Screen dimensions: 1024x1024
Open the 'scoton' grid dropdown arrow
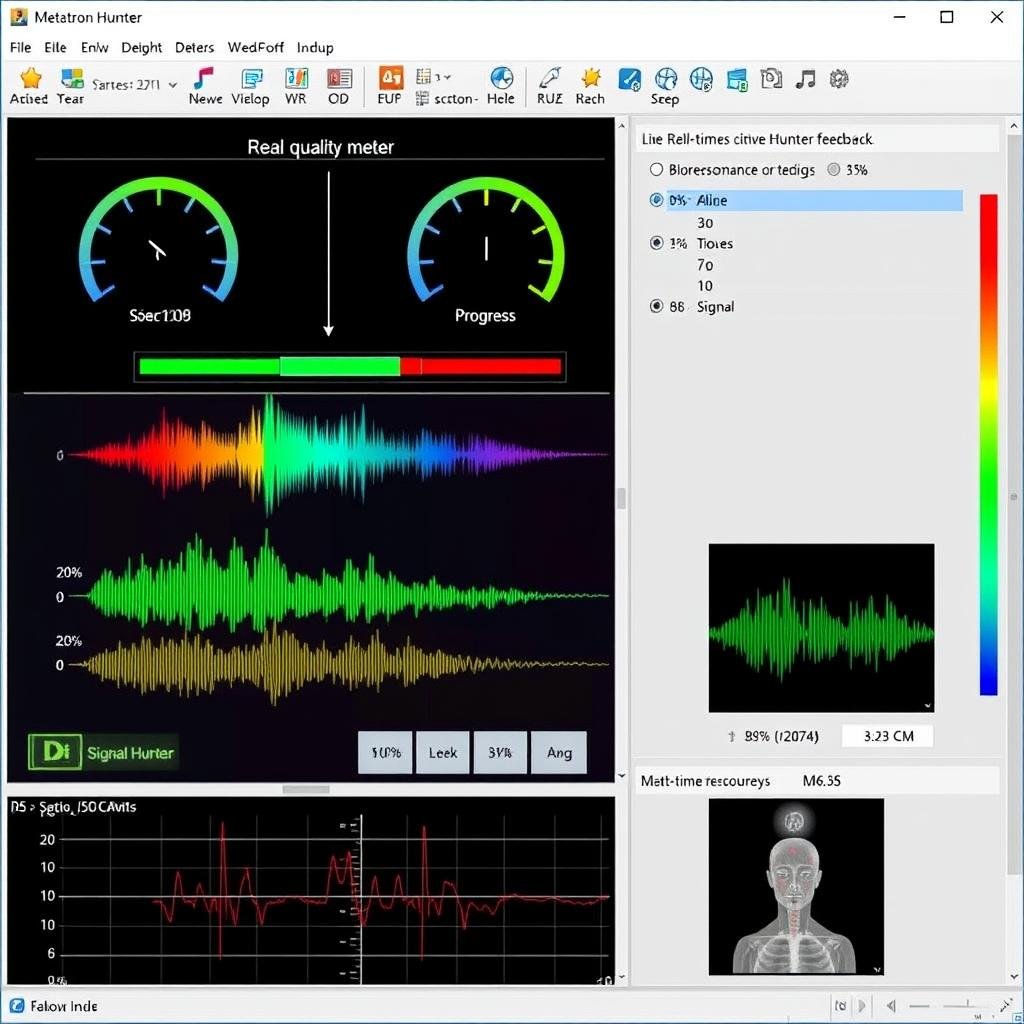pos(446,77)
